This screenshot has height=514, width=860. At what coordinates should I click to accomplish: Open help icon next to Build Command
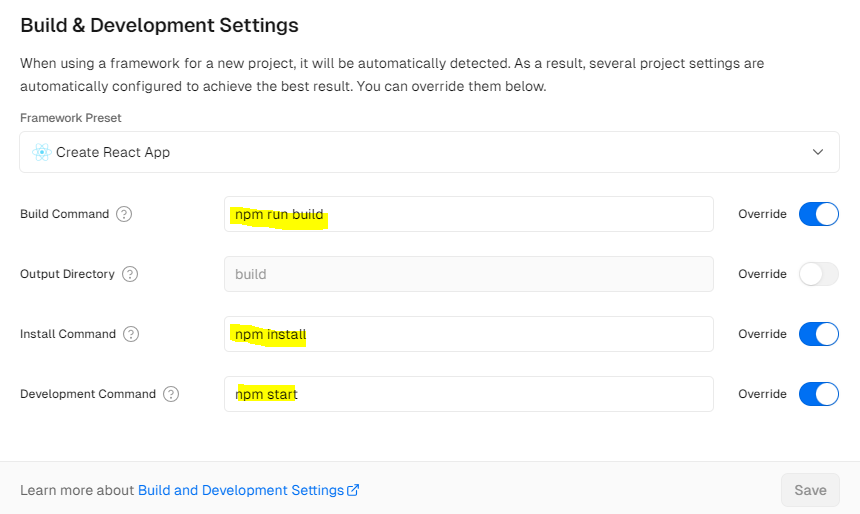tap(124, 214)
